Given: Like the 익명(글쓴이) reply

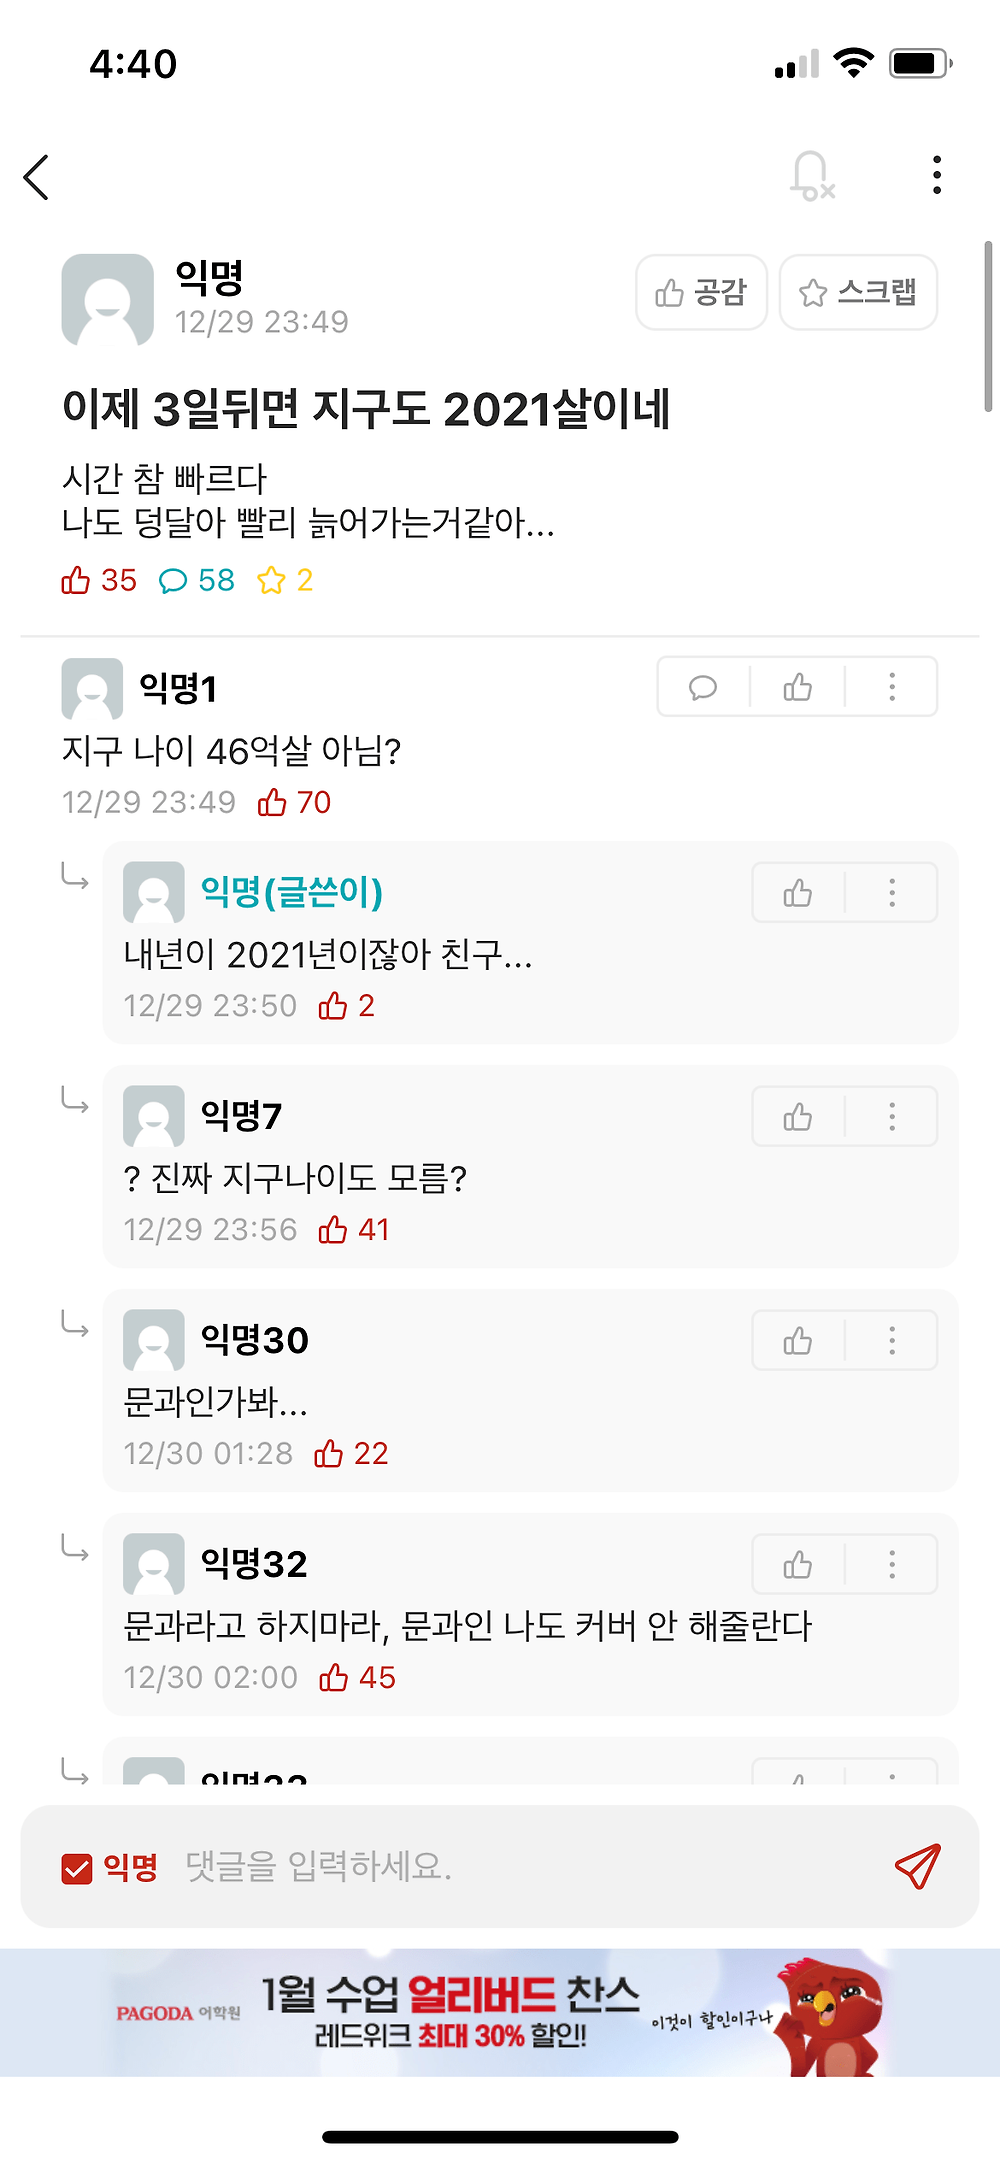Looking at the screenshot, I should (x=797, y=893).
